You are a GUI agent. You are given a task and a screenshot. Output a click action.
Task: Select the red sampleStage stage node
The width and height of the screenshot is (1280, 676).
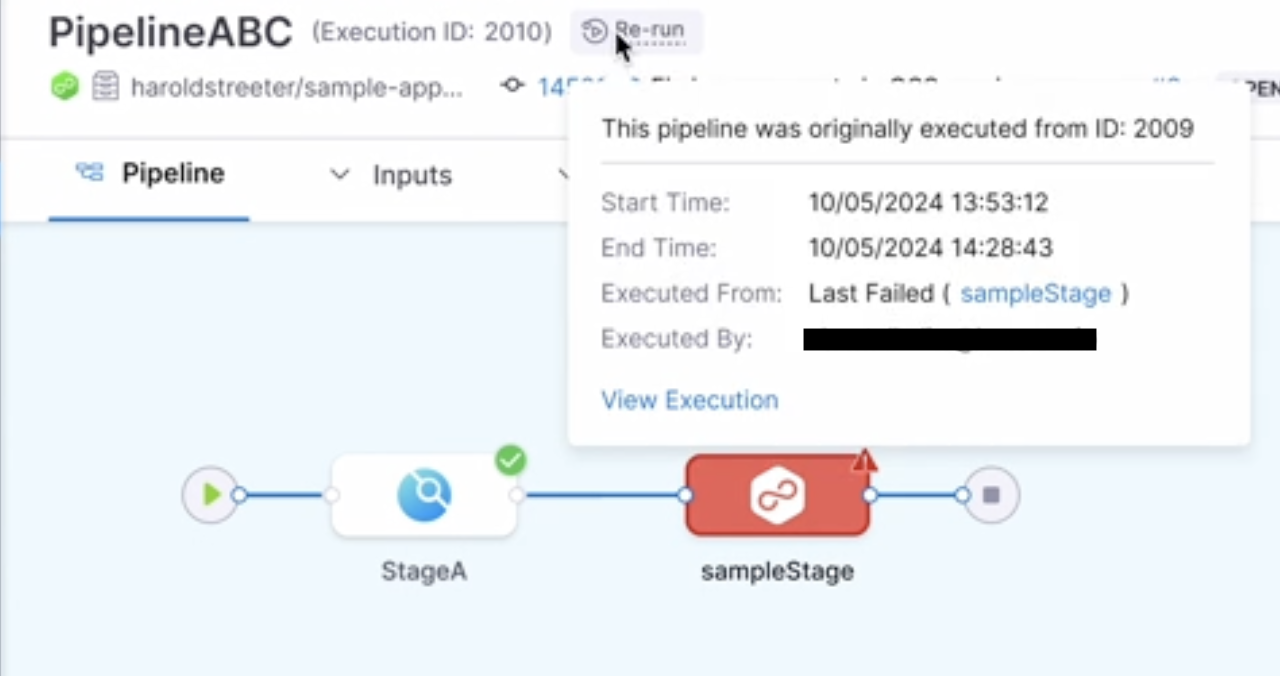777,495
